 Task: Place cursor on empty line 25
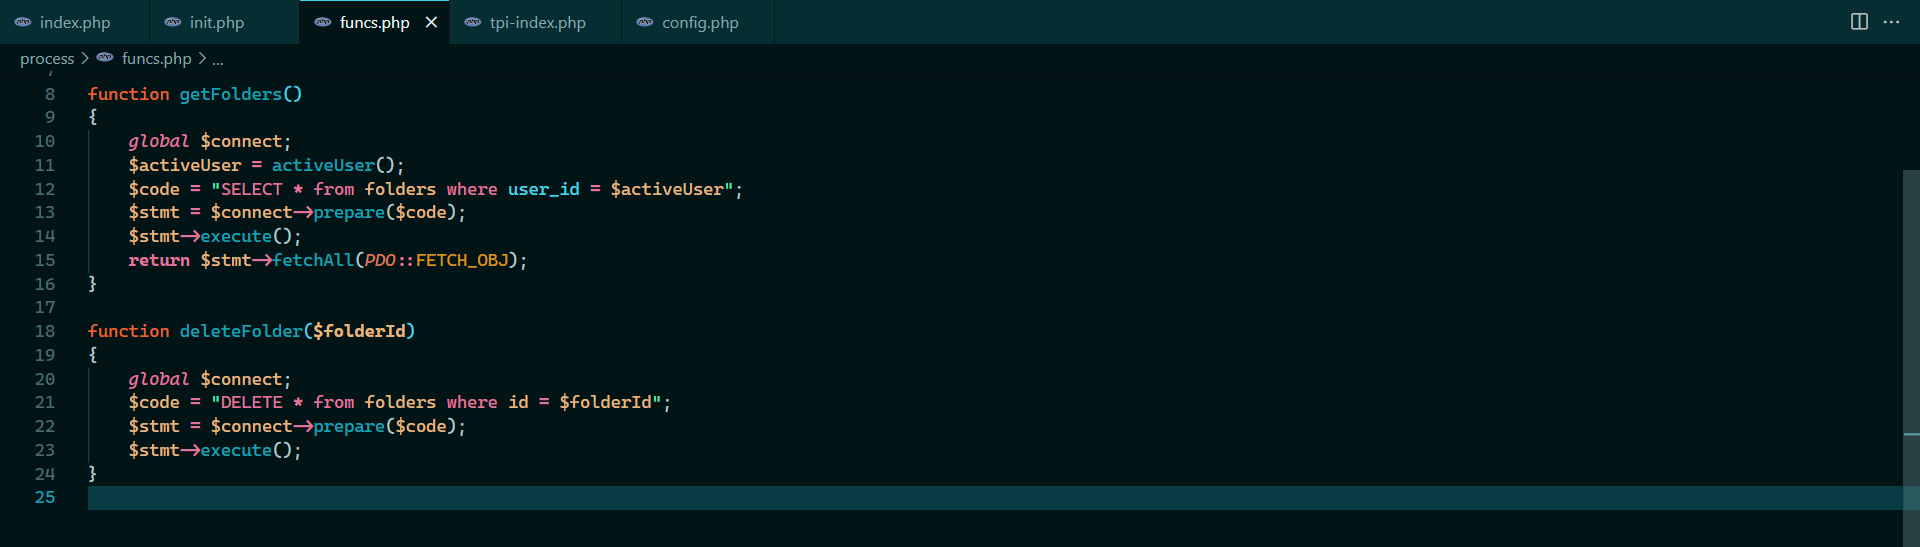tap(995, 497)
